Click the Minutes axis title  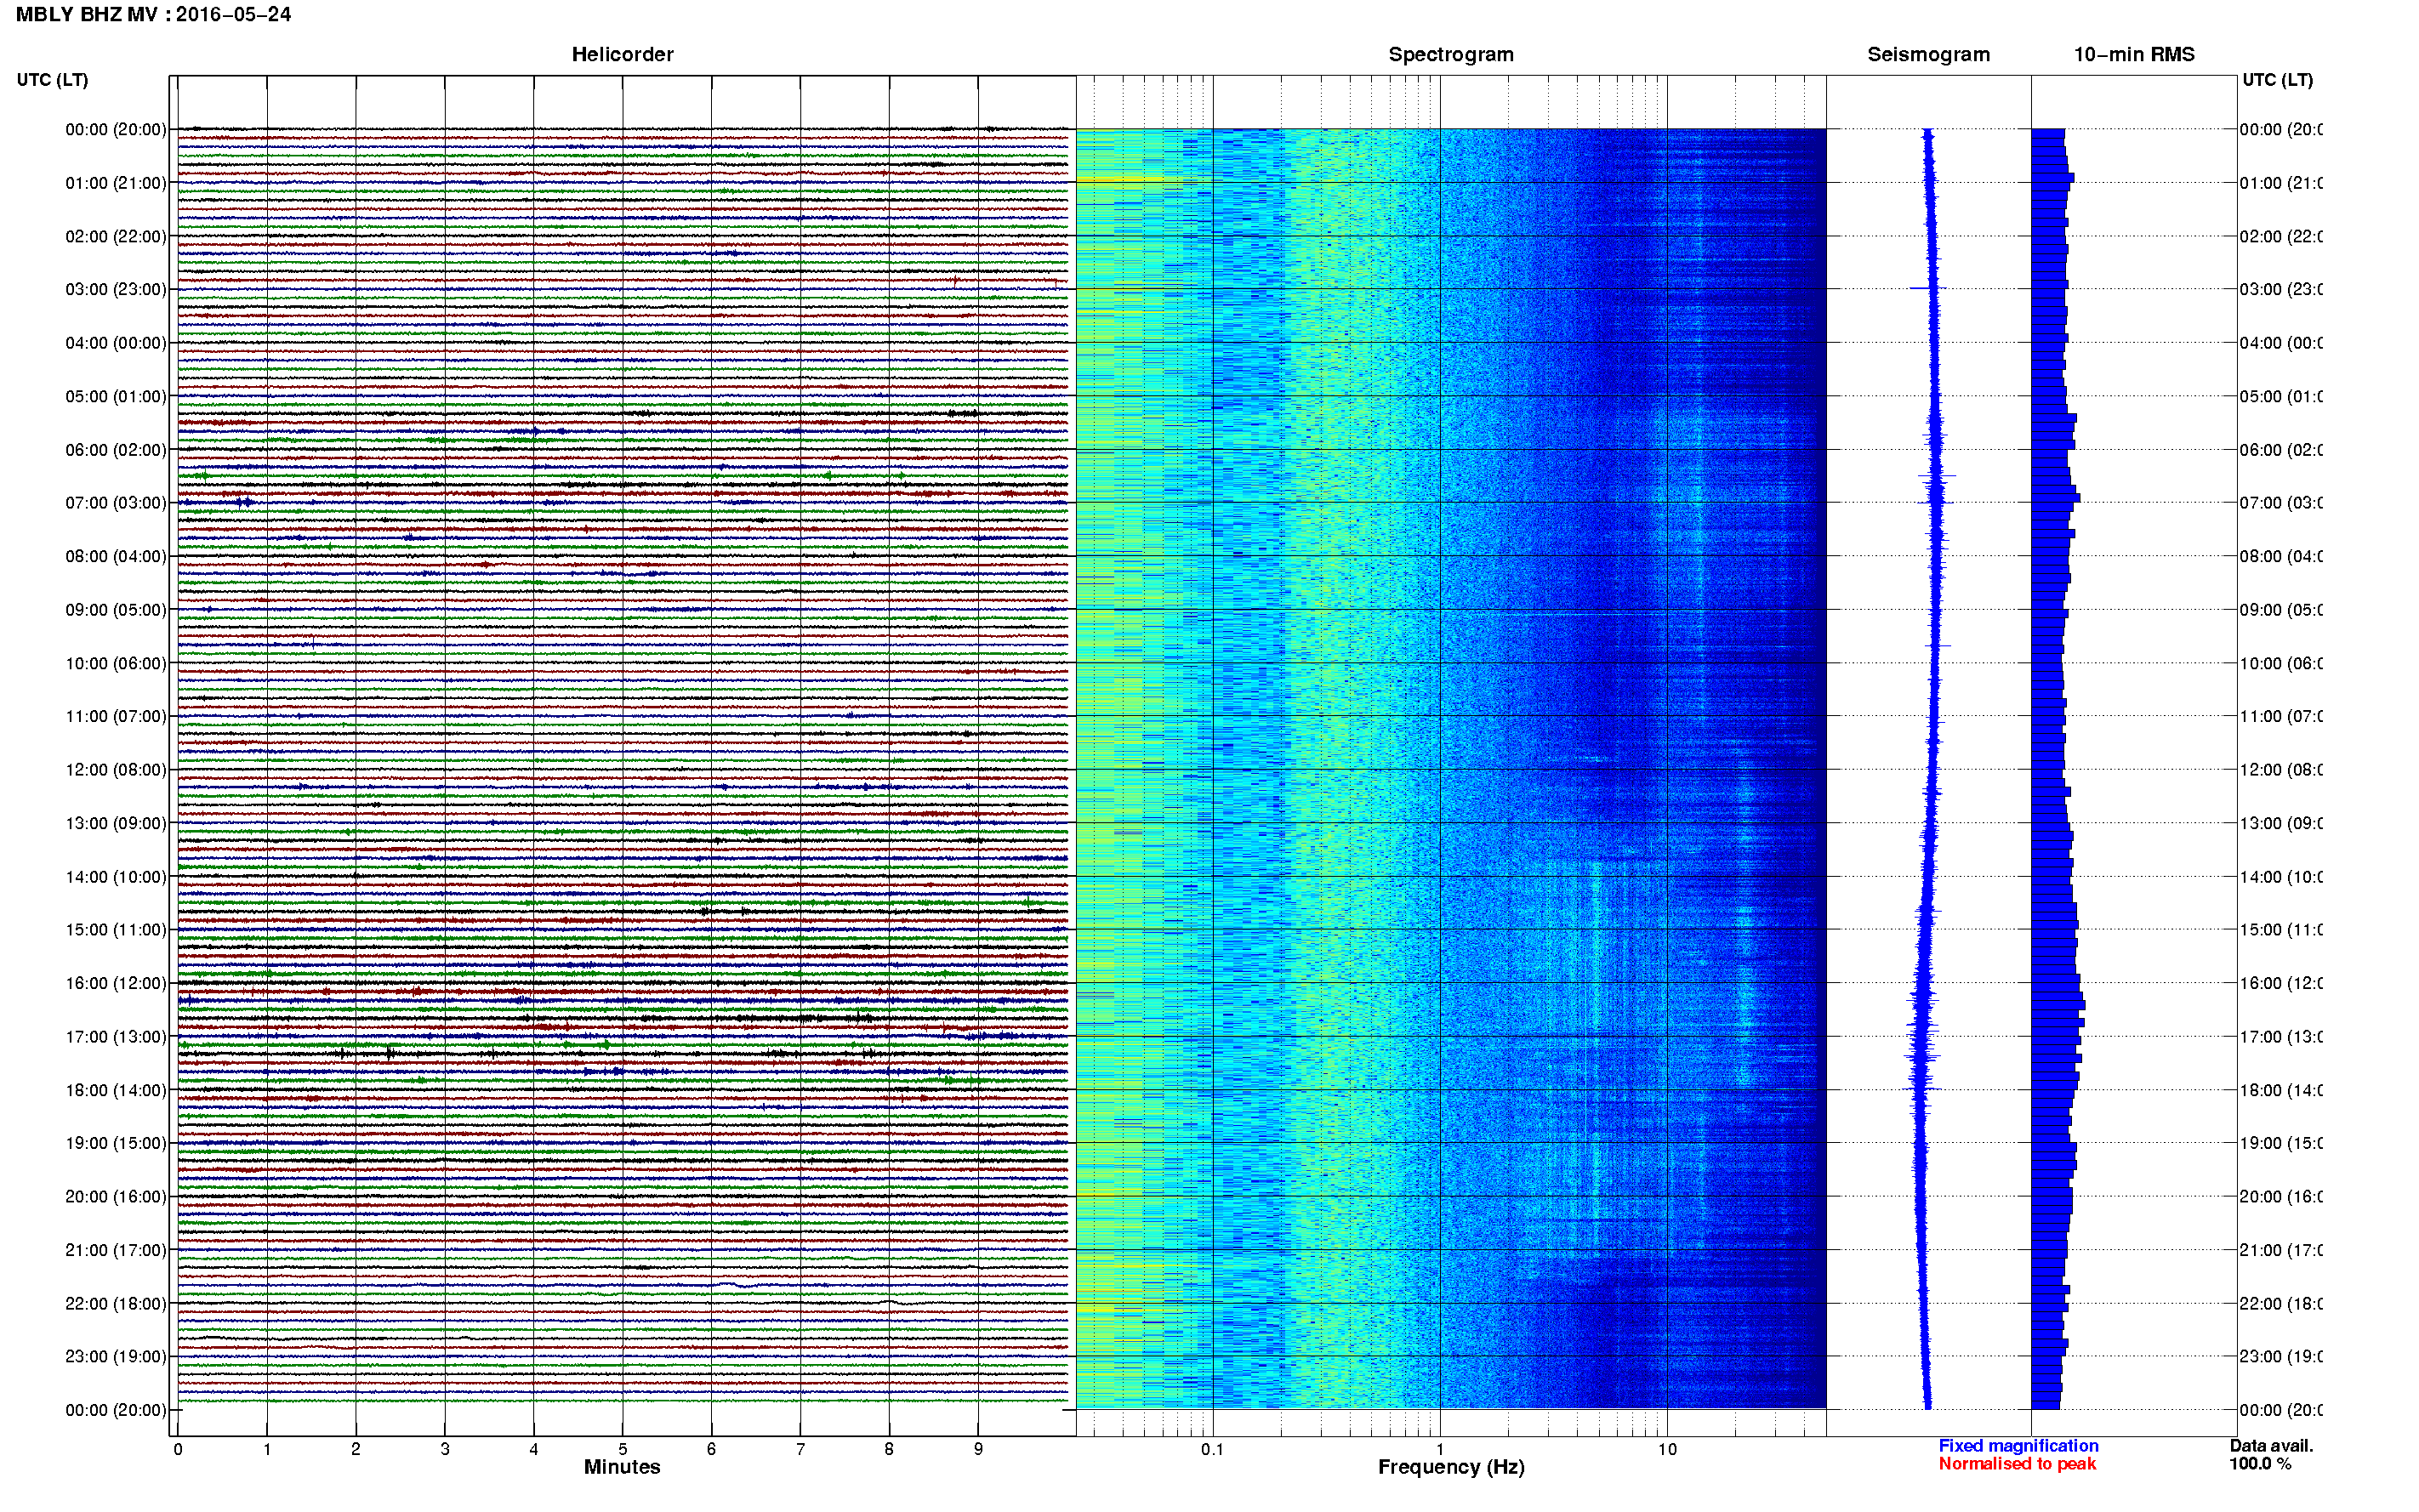pyautogui.click(x=622, y=1467)
